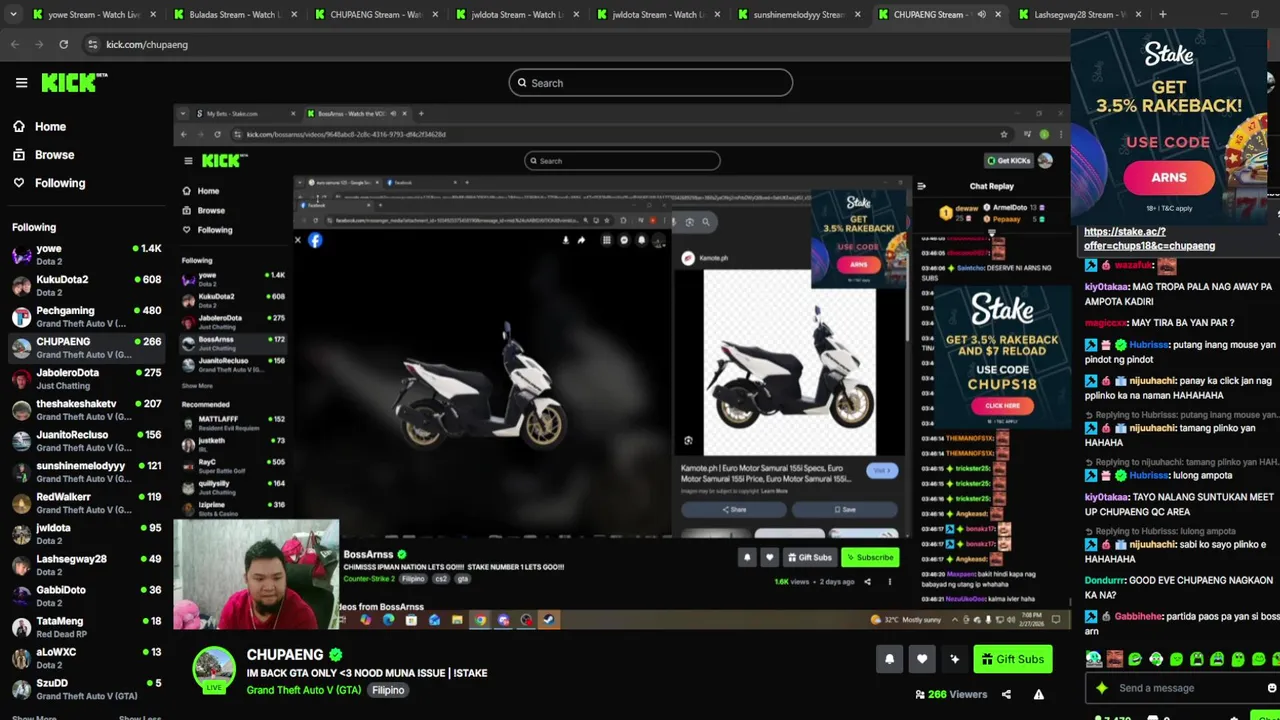The height and width of the screenshot is (720, 1280).
Task: Click the RedWalkerr avatar in Following list
Action: tap(21, 503)
